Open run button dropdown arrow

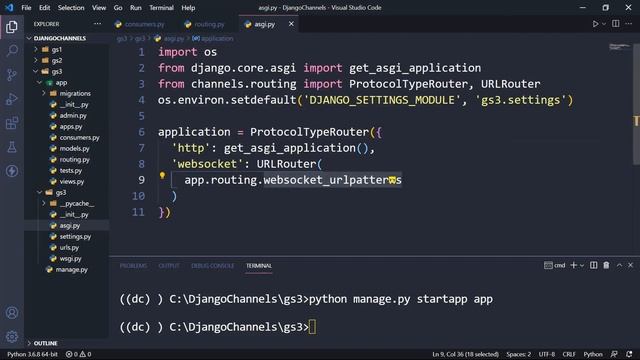point(604,24)
